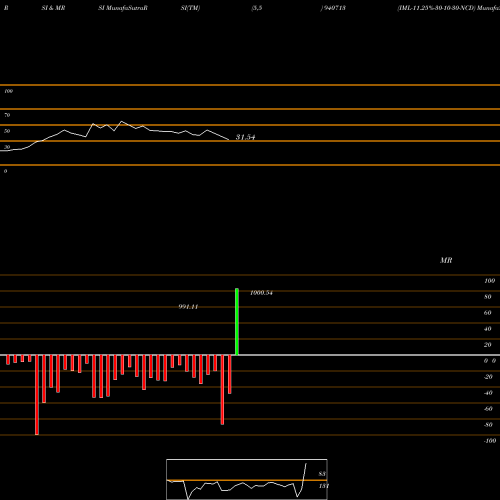
Task: Click the price label 991.11
Action: (x=188, y=307)
